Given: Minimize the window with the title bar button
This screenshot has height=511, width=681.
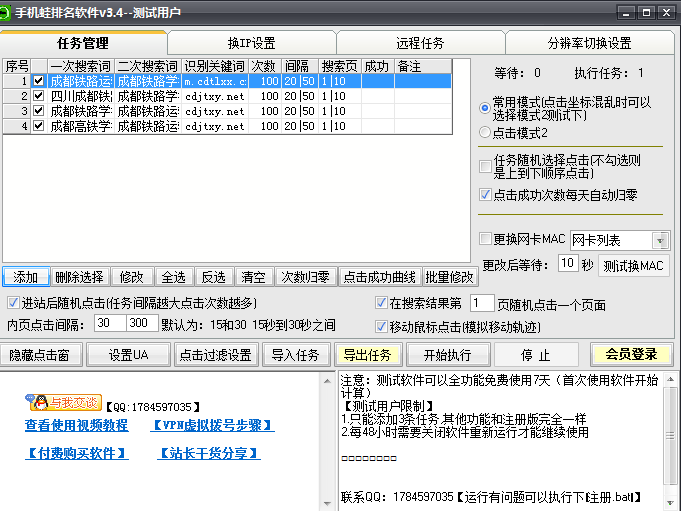Looking at the screenshot, I should [624, 11].
